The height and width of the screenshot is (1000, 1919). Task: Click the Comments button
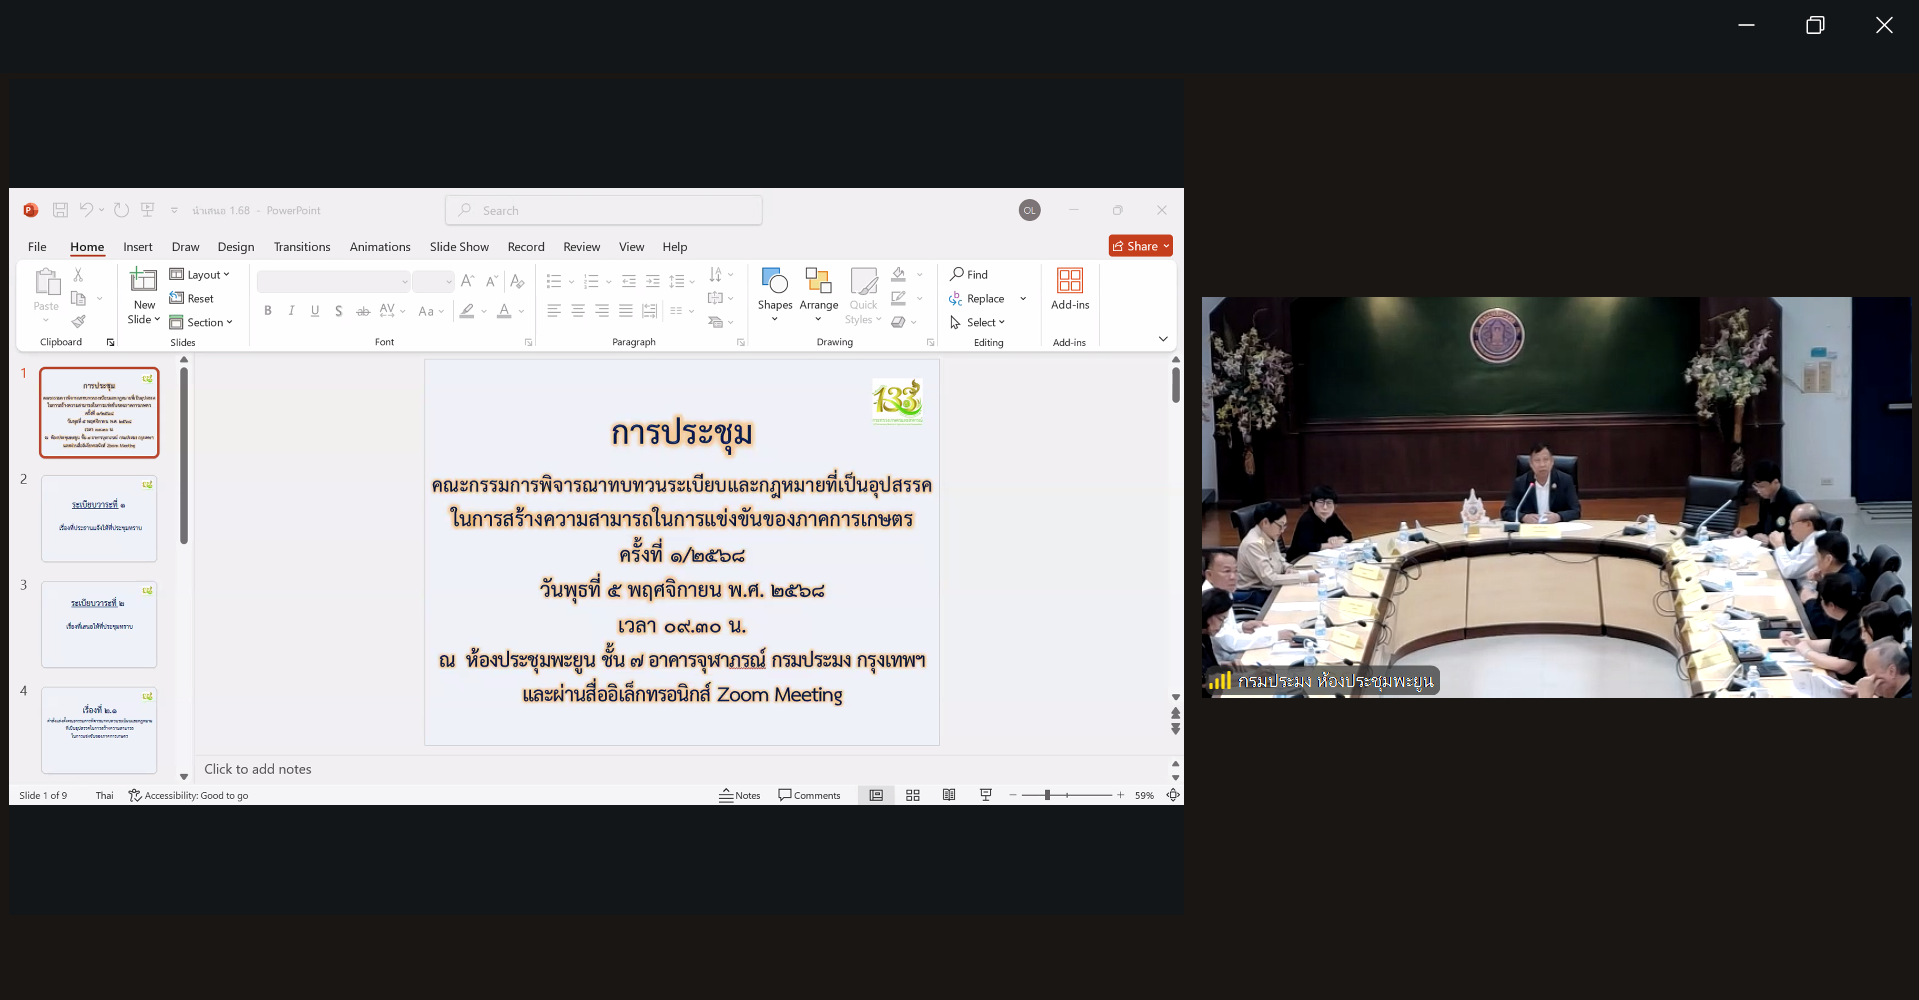pos(809,795)
